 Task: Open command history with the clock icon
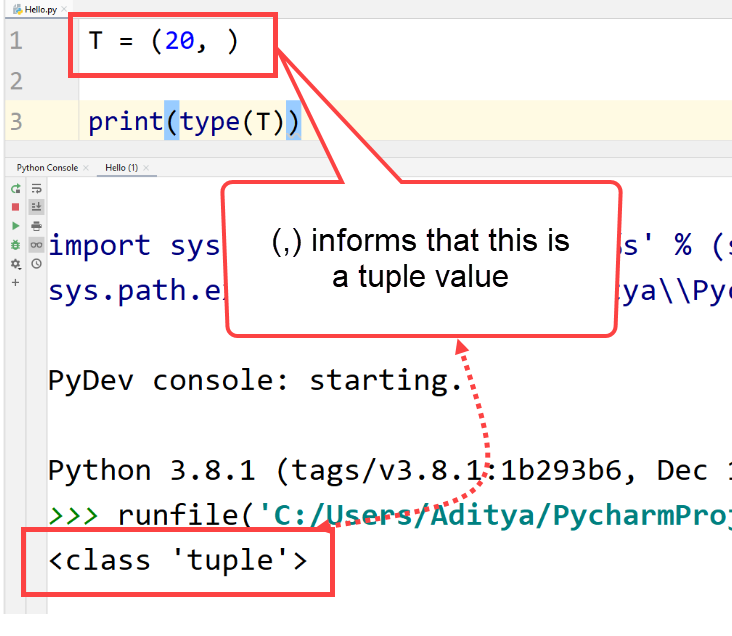pos(36,264)
